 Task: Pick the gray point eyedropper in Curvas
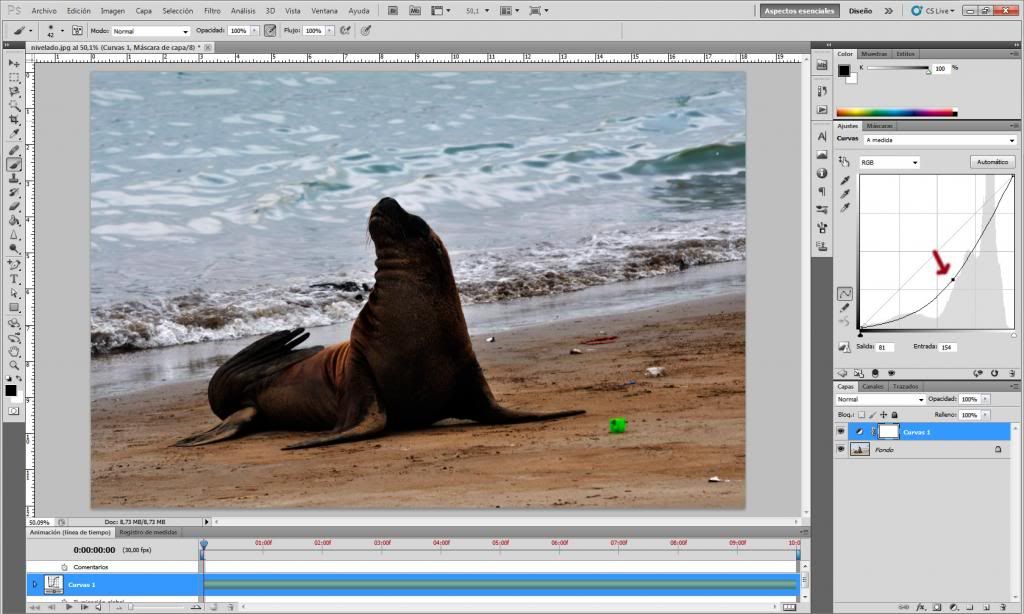845,194
